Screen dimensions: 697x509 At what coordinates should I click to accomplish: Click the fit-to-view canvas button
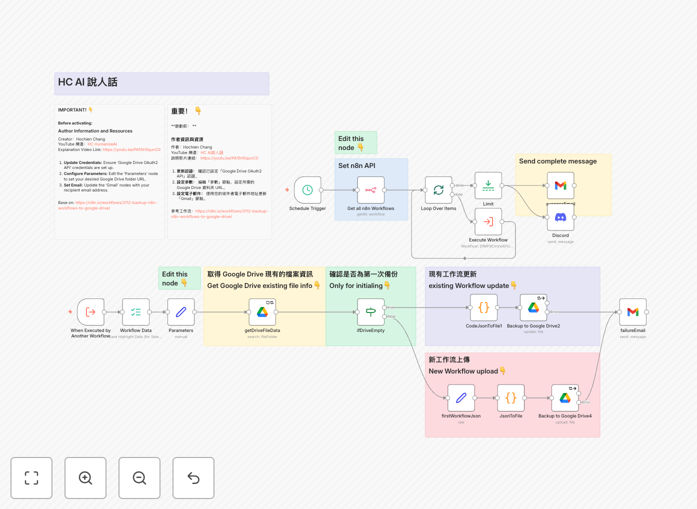pos(31,478)
